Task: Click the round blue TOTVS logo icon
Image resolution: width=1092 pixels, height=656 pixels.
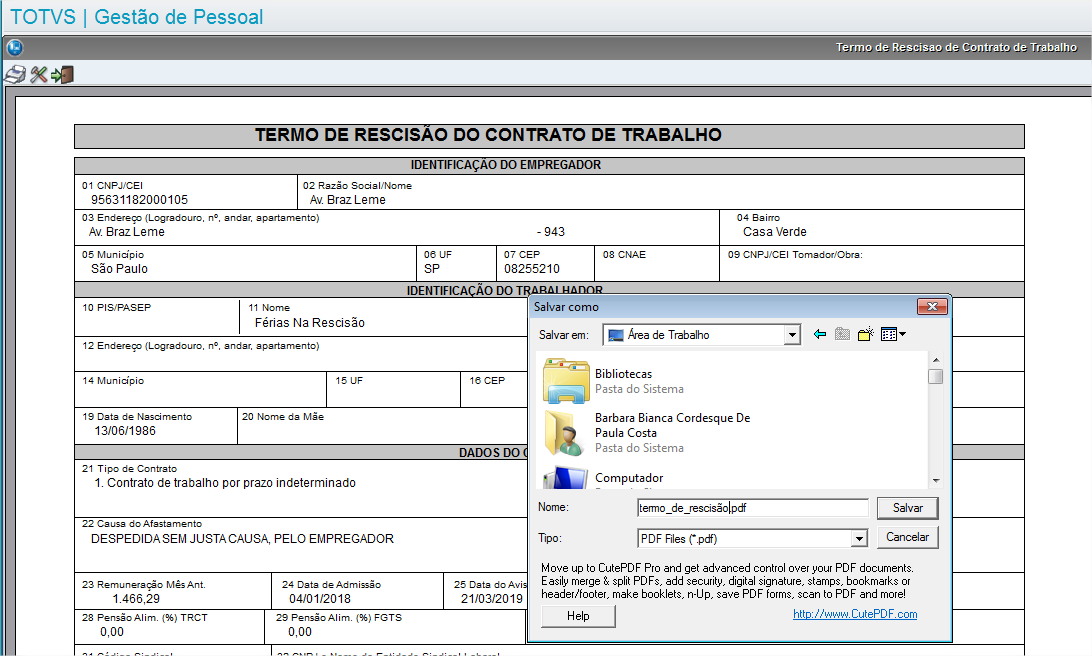Action: click(x=15, y=47)
